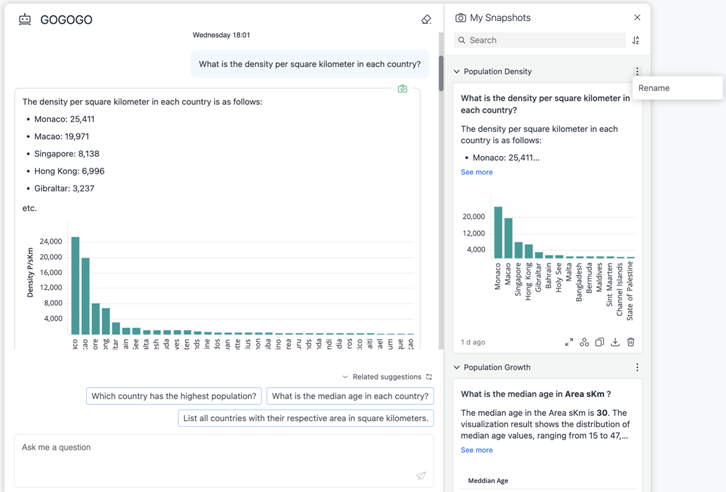The width and height of the screenshot is (726, 492).
Task: Close the My Snapshots panel
Action: tap(637, 18)
